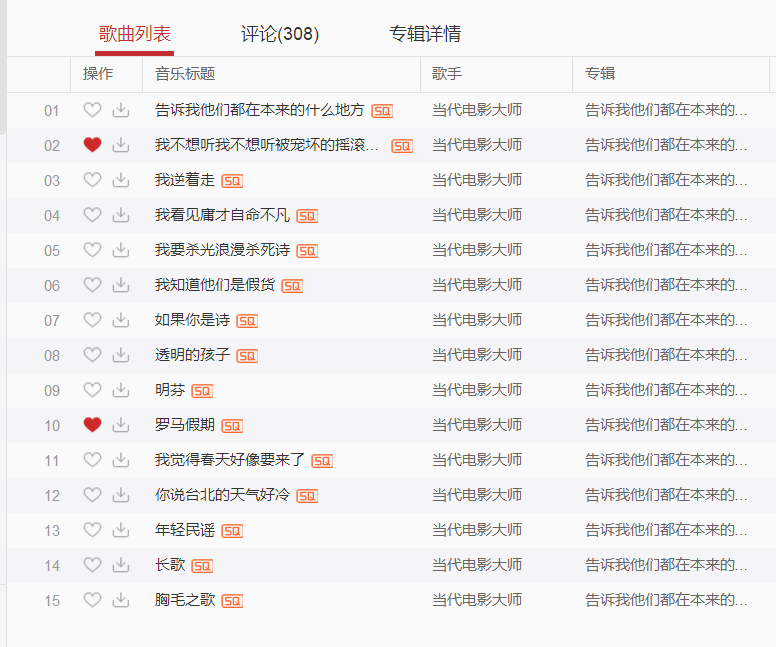Viewport: 776px width, 647px height.
Task: Open 评论(308) comments tab
Action: [x=280, y=34]
